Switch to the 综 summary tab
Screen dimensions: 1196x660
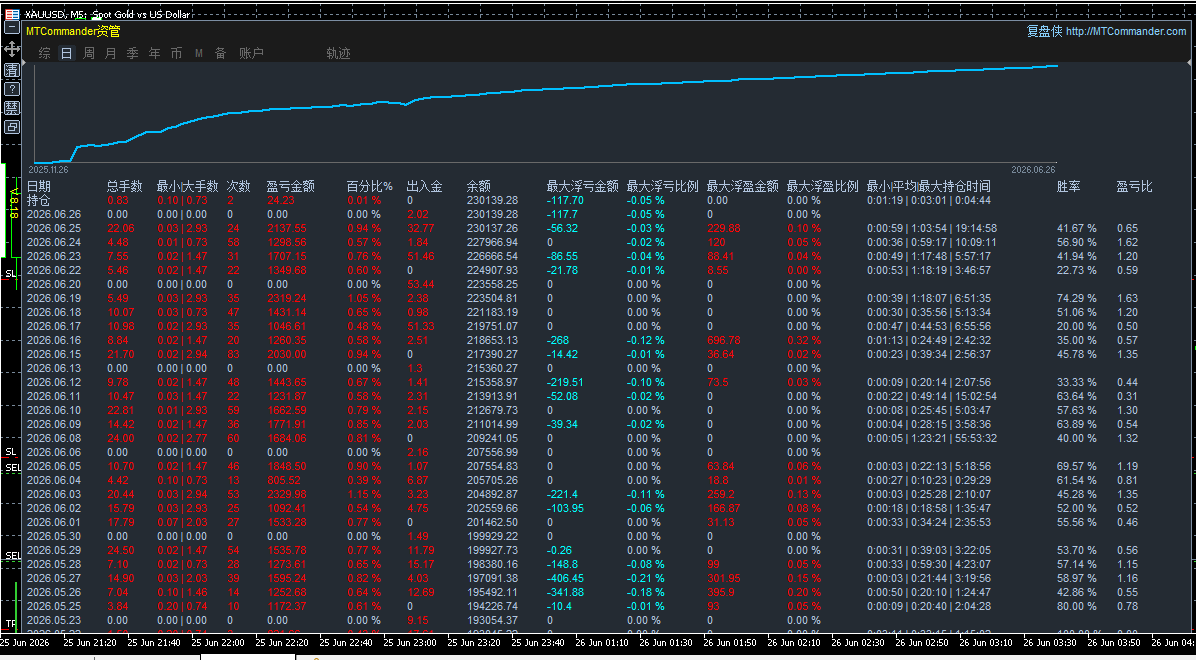pyautogui.click(x=44, y=53)
